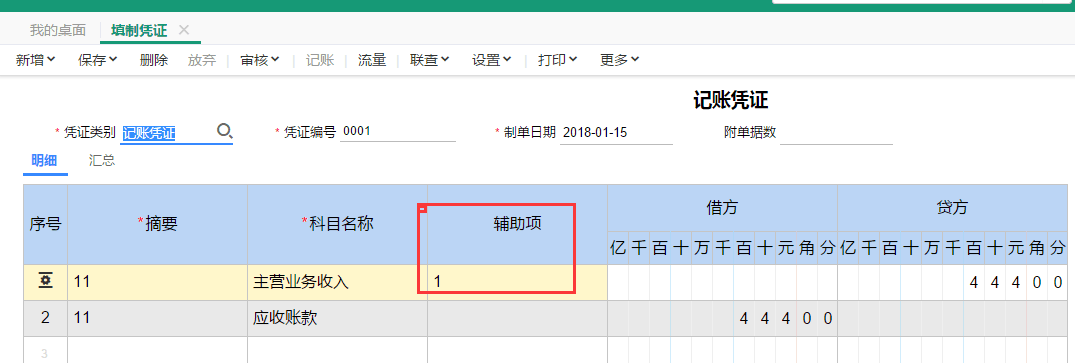Select the 应收账款 account cell
Viewport: 1075px width, 363px height.
pos(337,318)
